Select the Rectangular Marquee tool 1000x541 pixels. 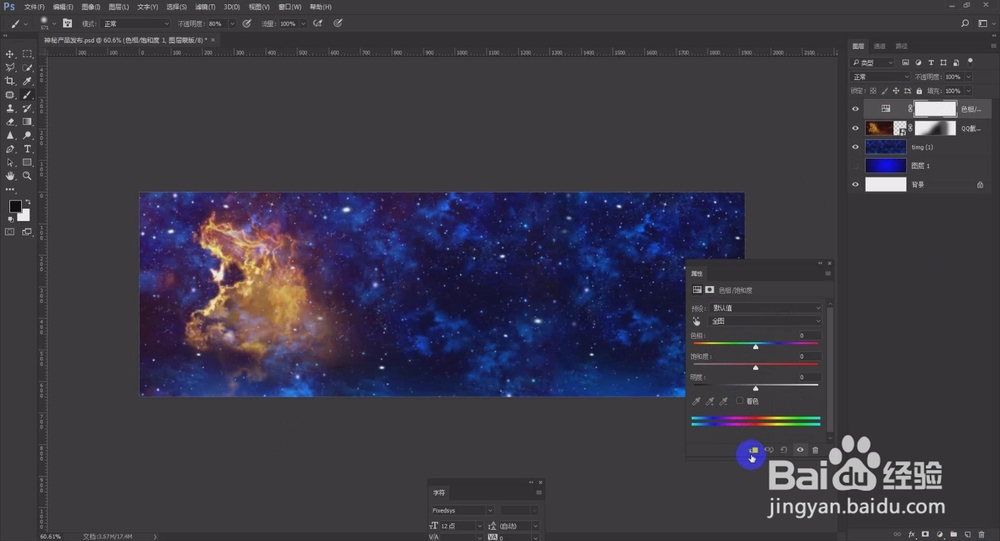click(27, 54)
